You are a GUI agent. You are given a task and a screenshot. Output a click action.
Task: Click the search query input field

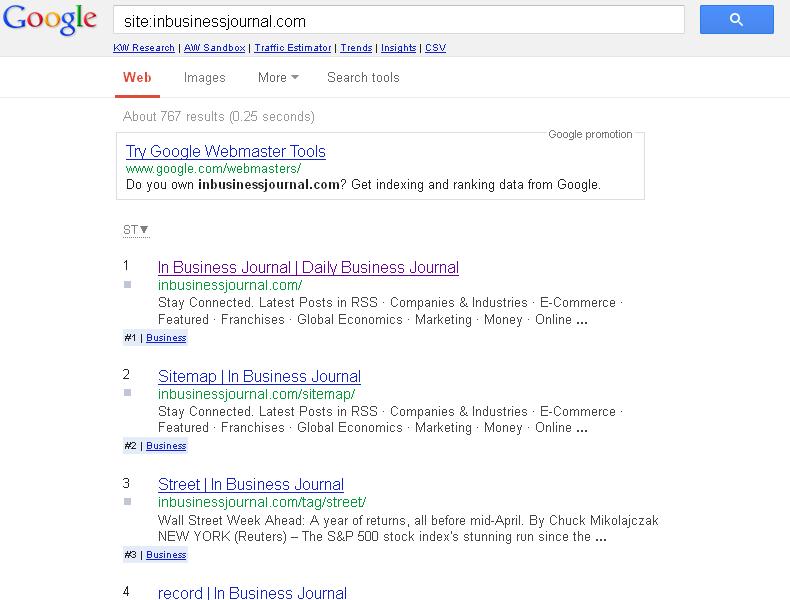pyautogui.click(x=399, y=20)
